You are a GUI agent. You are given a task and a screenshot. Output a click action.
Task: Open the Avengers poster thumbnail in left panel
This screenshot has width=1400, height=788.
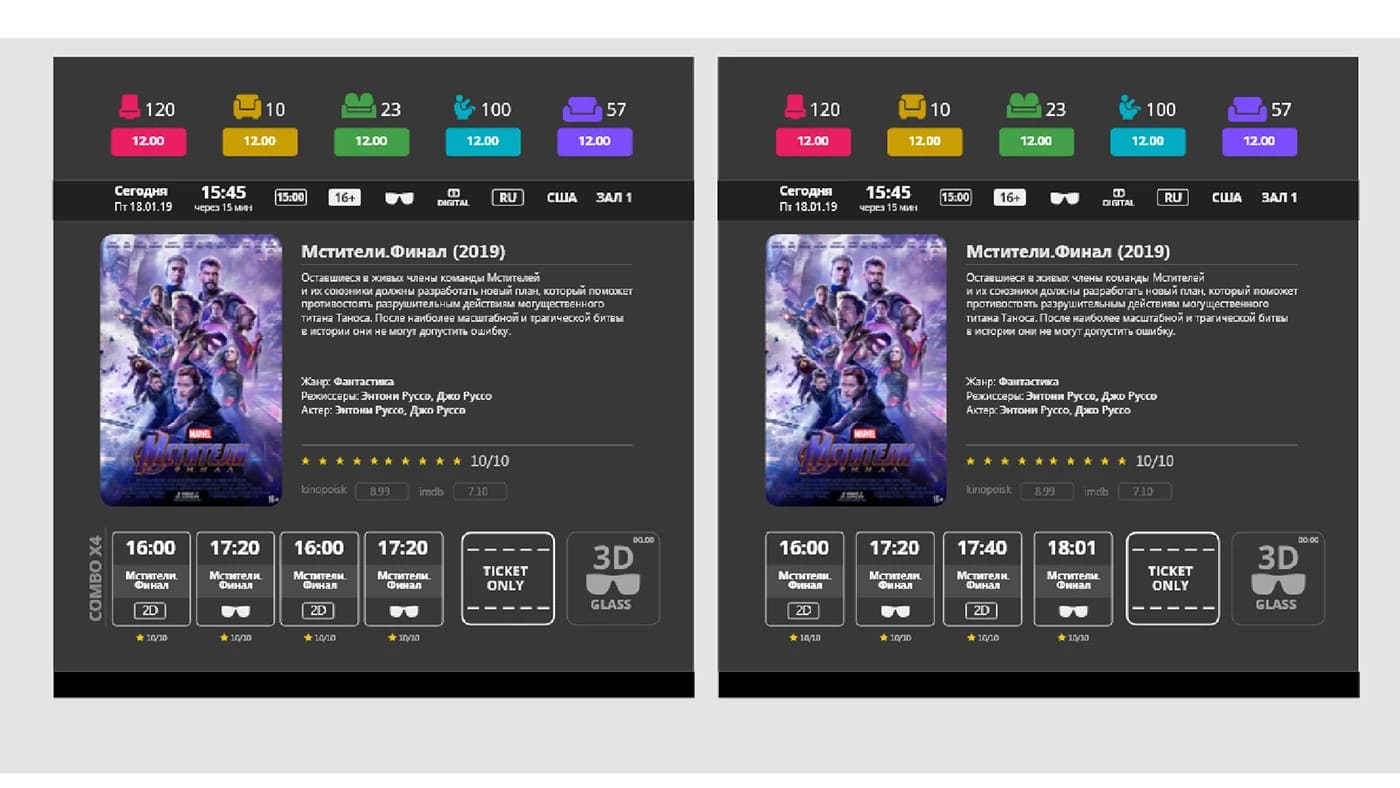pos(191,370)
